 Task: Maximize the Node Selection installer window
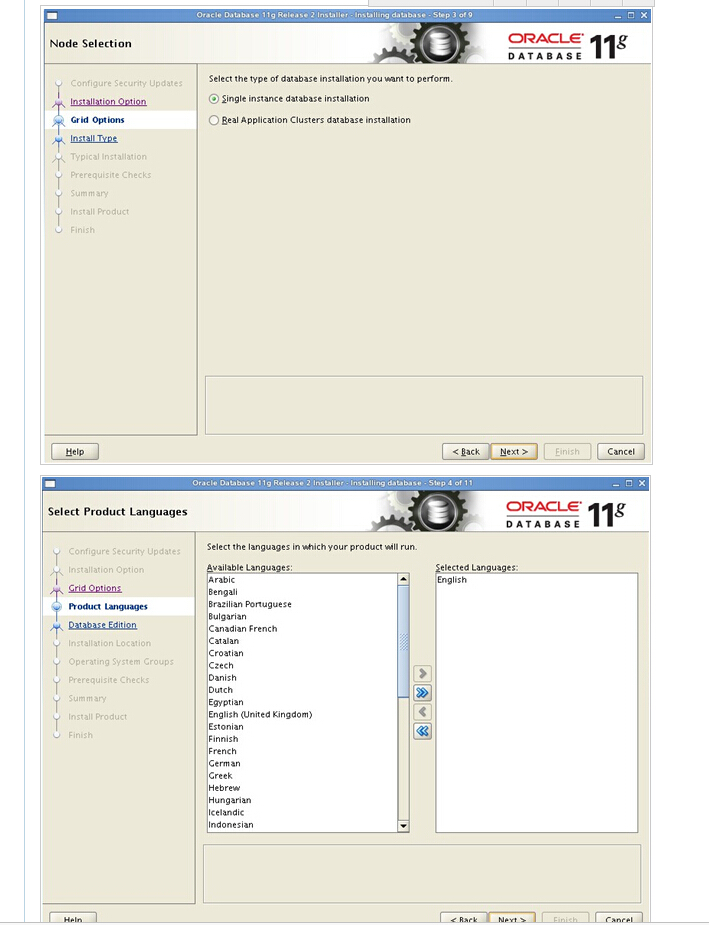click(x=631, y=15)
